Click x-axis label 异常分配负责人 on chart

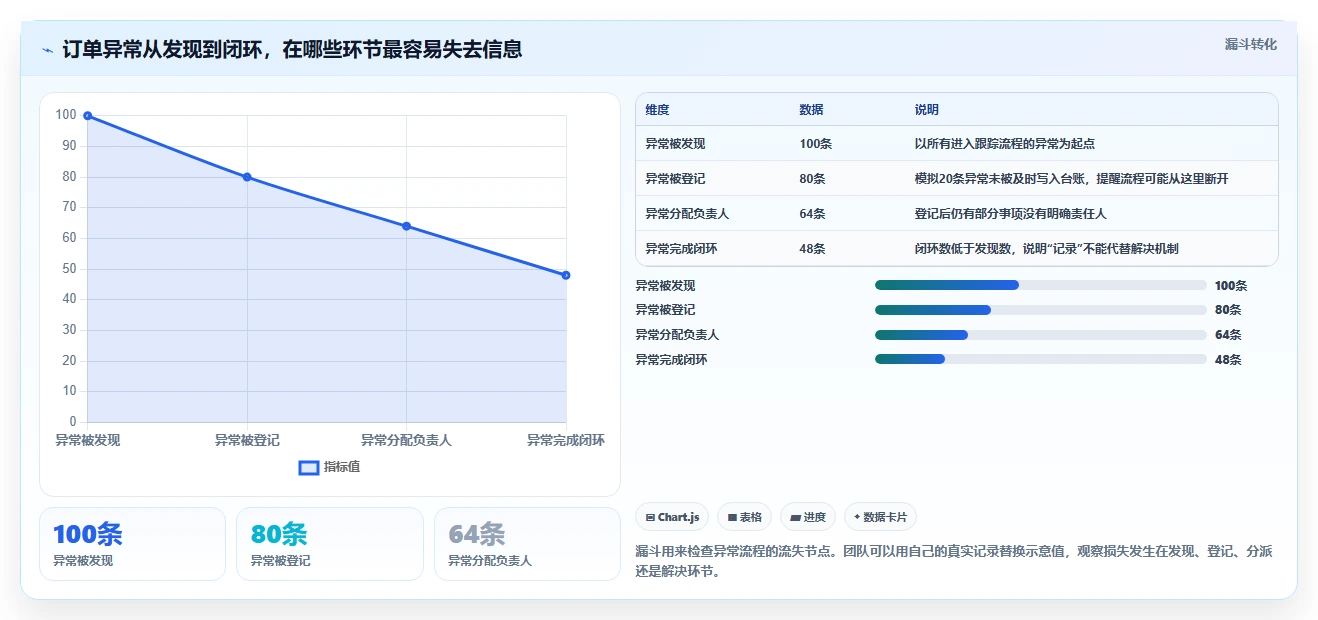pos(406,440)
